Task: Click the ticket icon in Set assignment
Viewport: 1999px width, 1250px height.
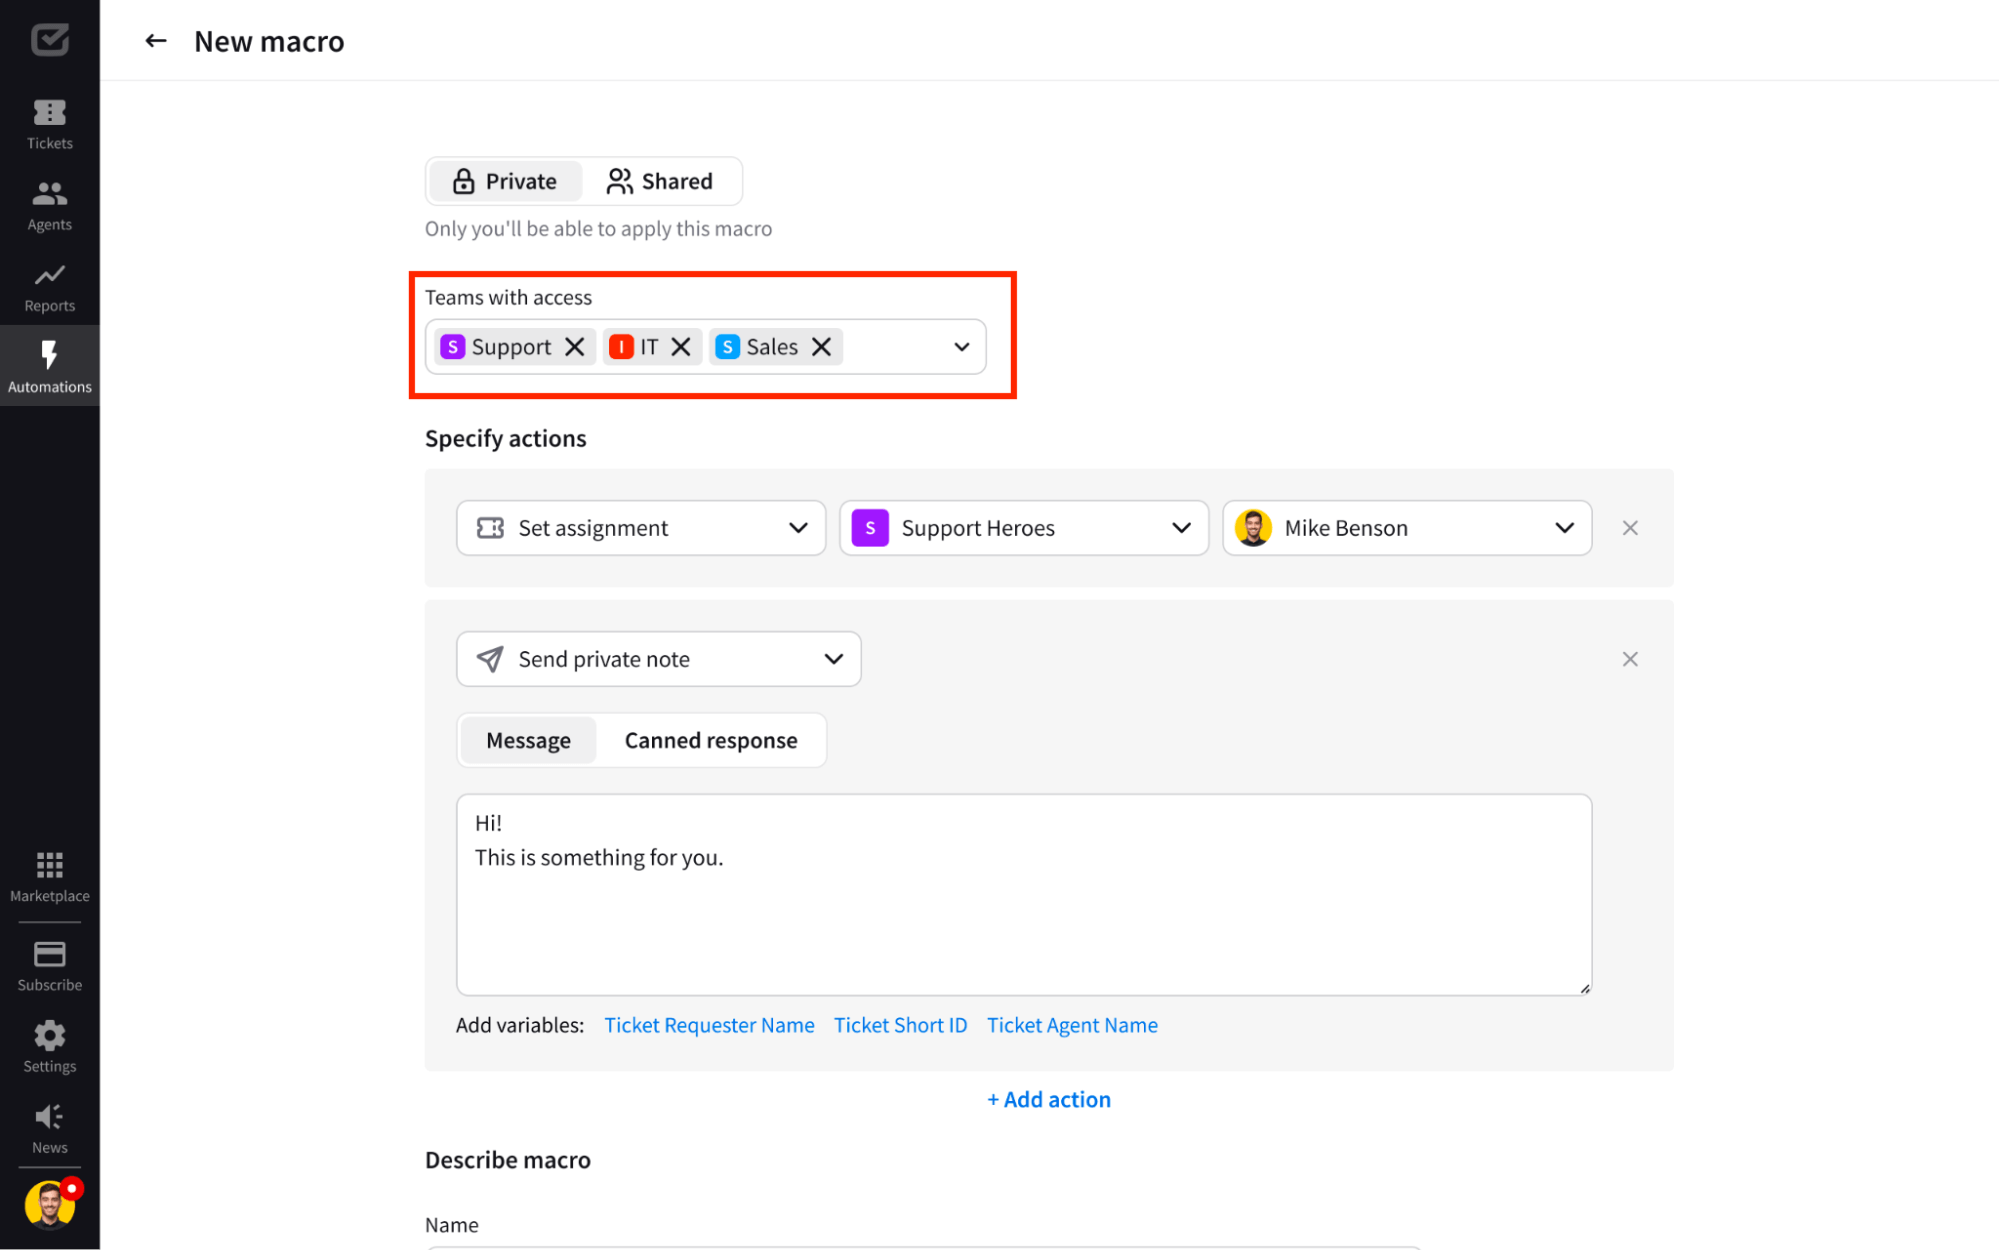Action: point(490,528)
